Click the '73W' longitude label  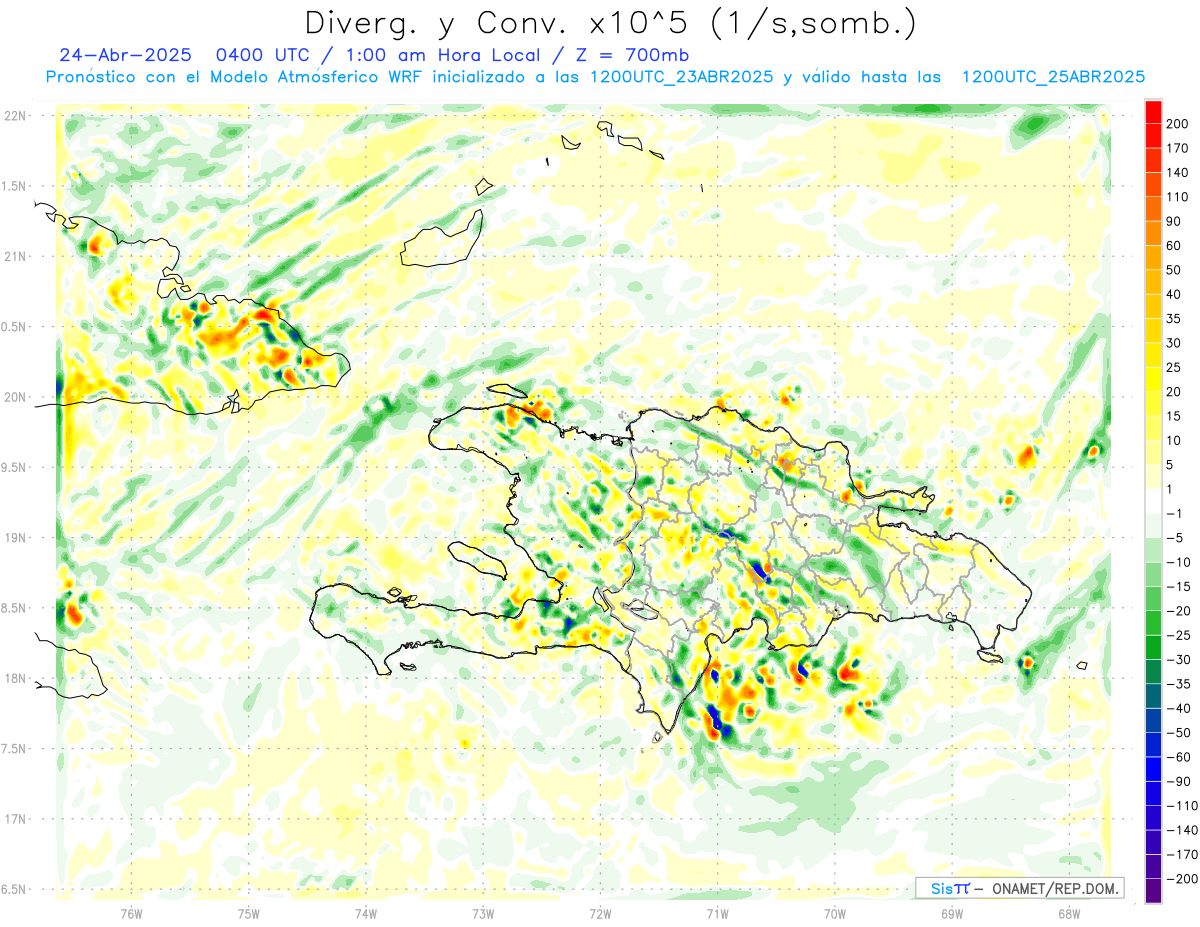coord(483,913)
